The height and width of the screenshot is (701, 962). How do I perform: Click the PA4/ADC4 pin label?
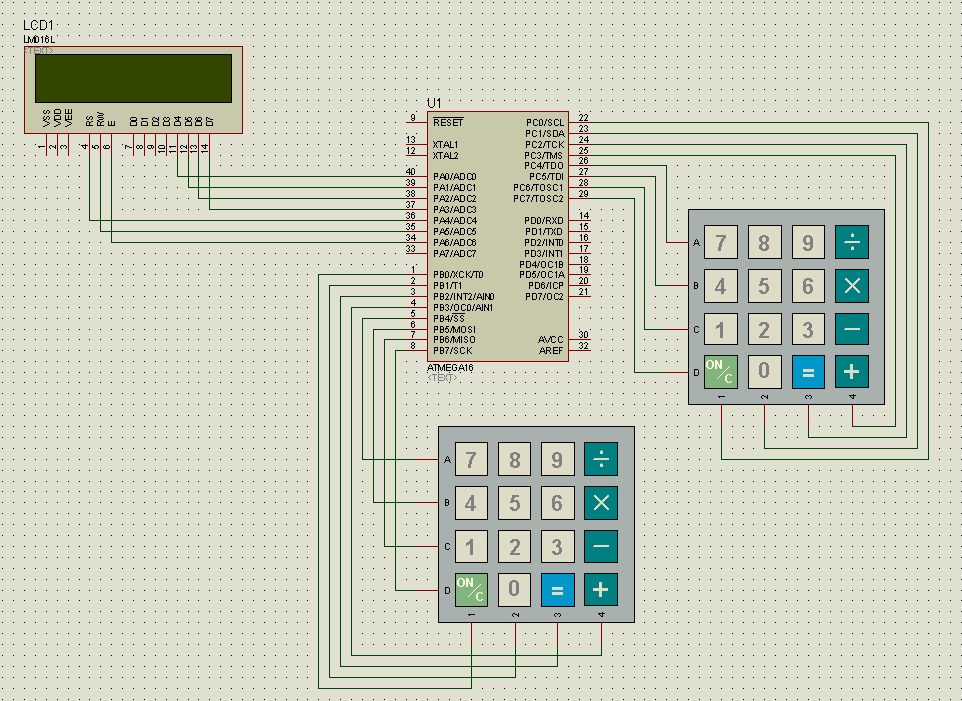[x=455, y=221]
